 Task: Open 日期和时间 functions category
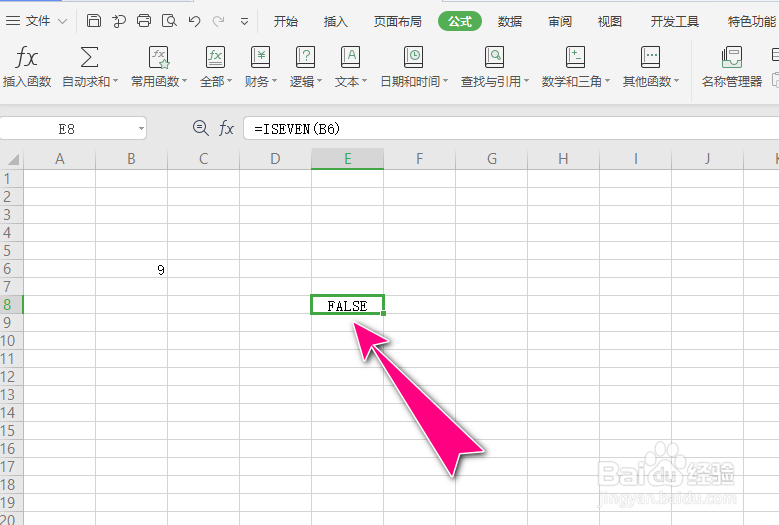tap(414, 67)
